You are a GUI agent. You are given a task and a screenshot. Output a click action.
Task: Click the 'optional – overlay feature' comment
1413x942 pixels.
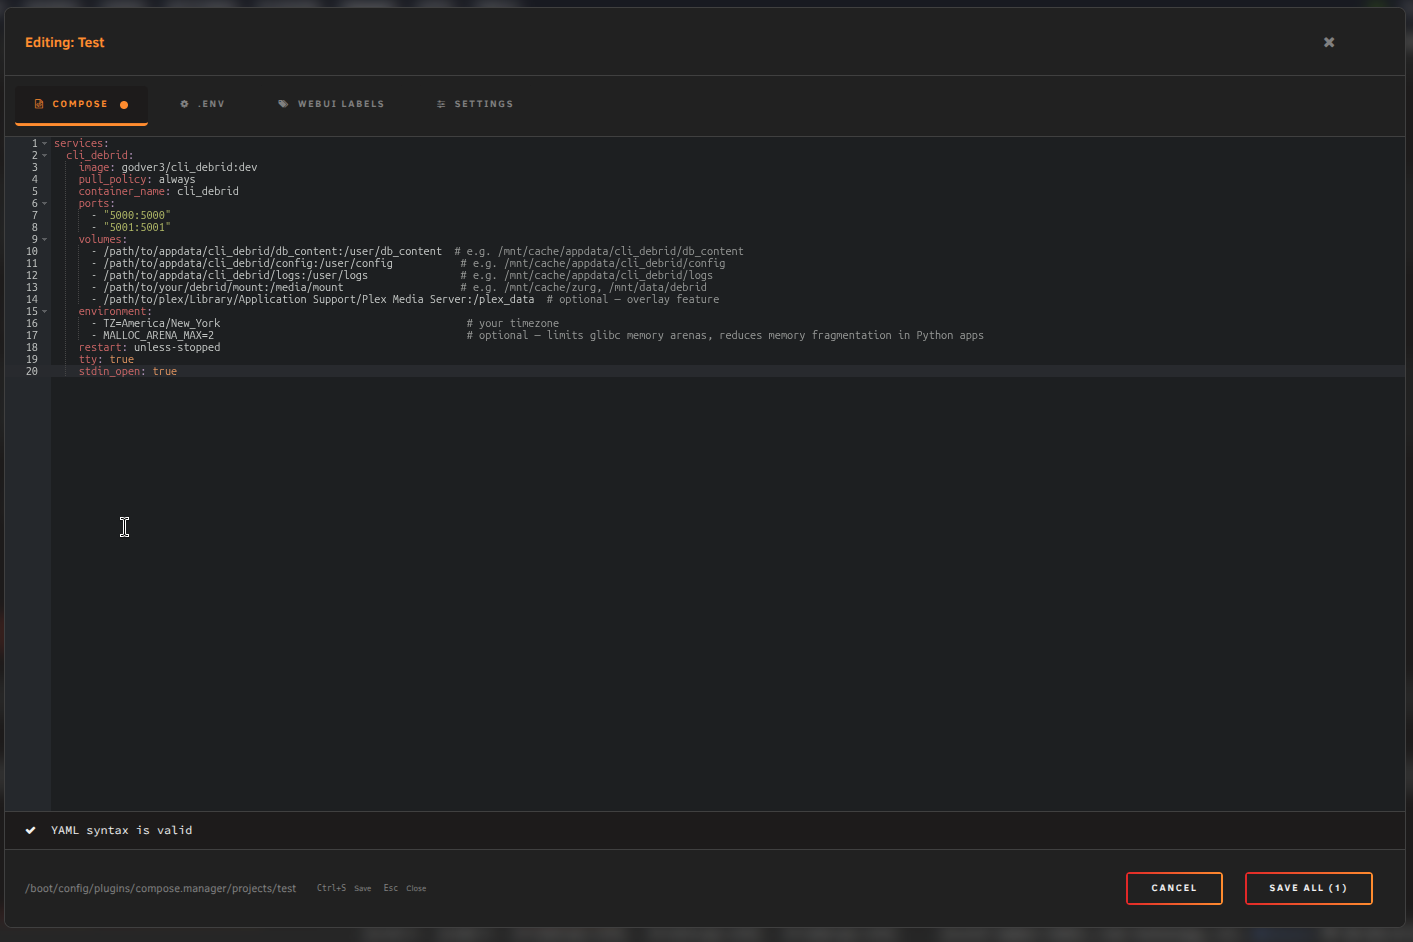coord(633,300)
